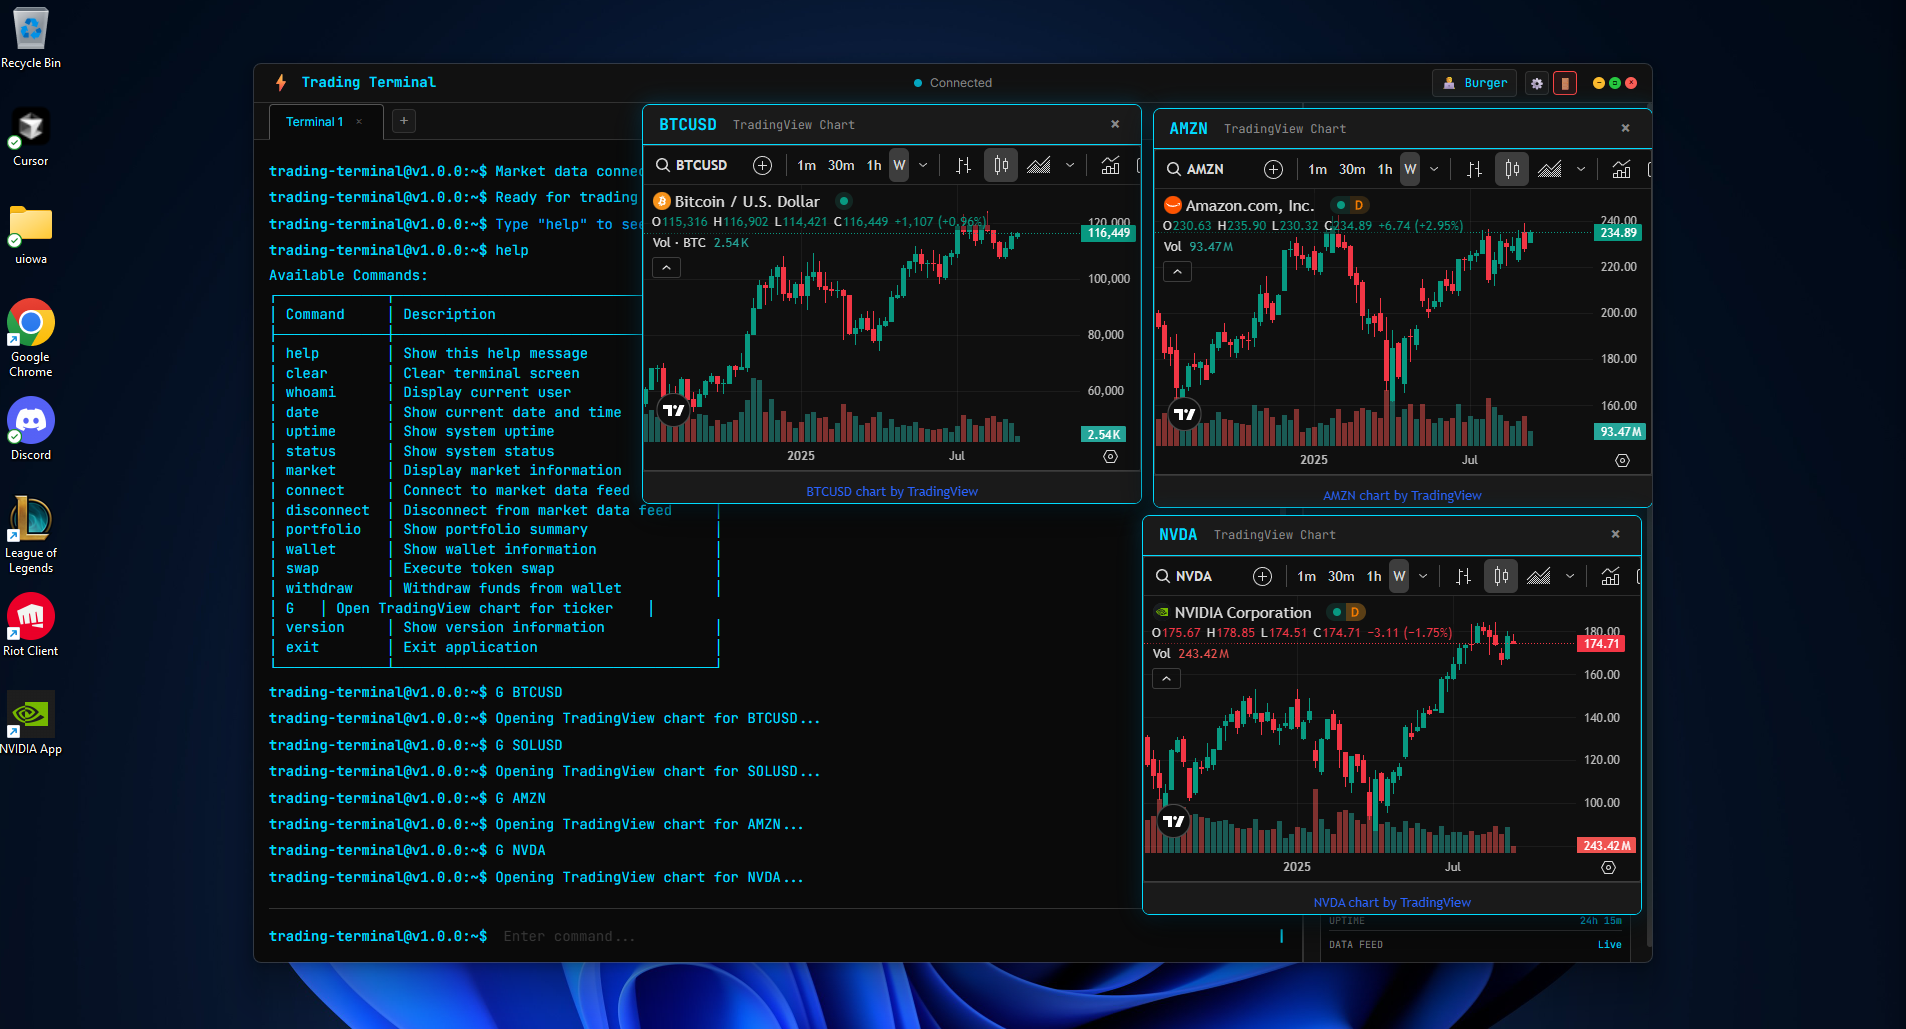Collapse legend arrow in NVDA chart
Viewport: 1906px width, 1029px height.
tap(1167, 679)
